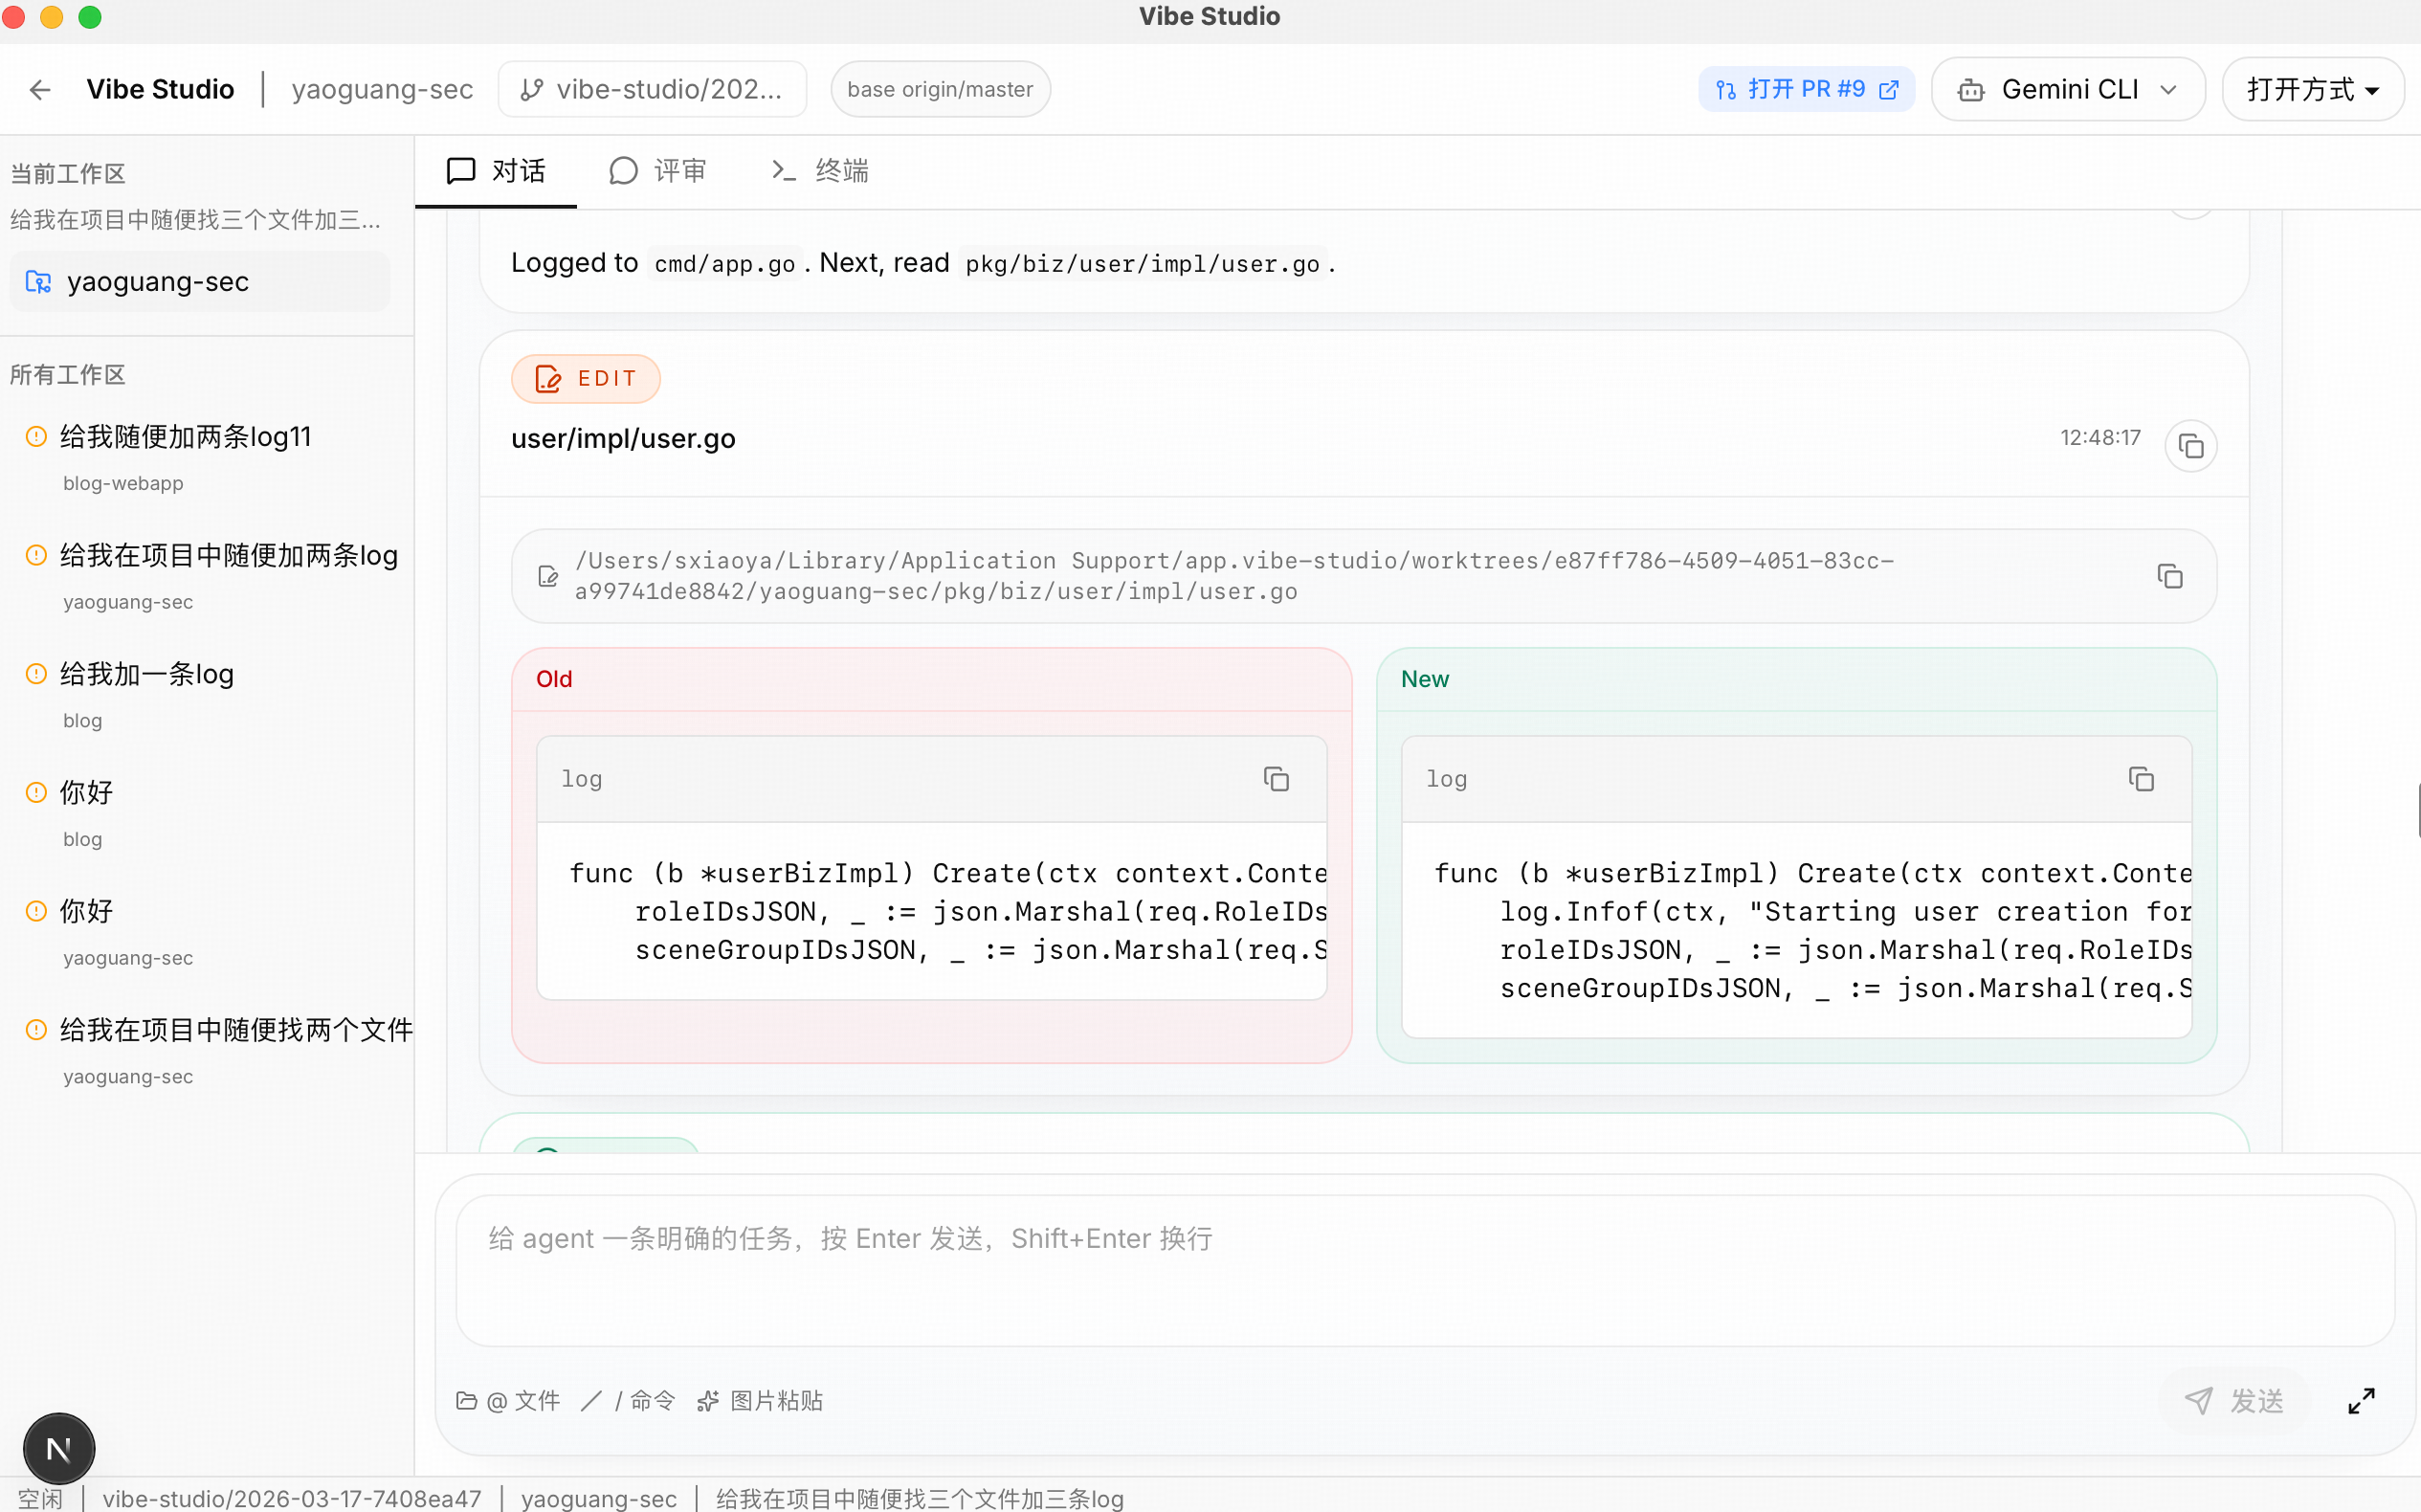Click the conversation icon on 对话 tab

[x=460, y=171]
